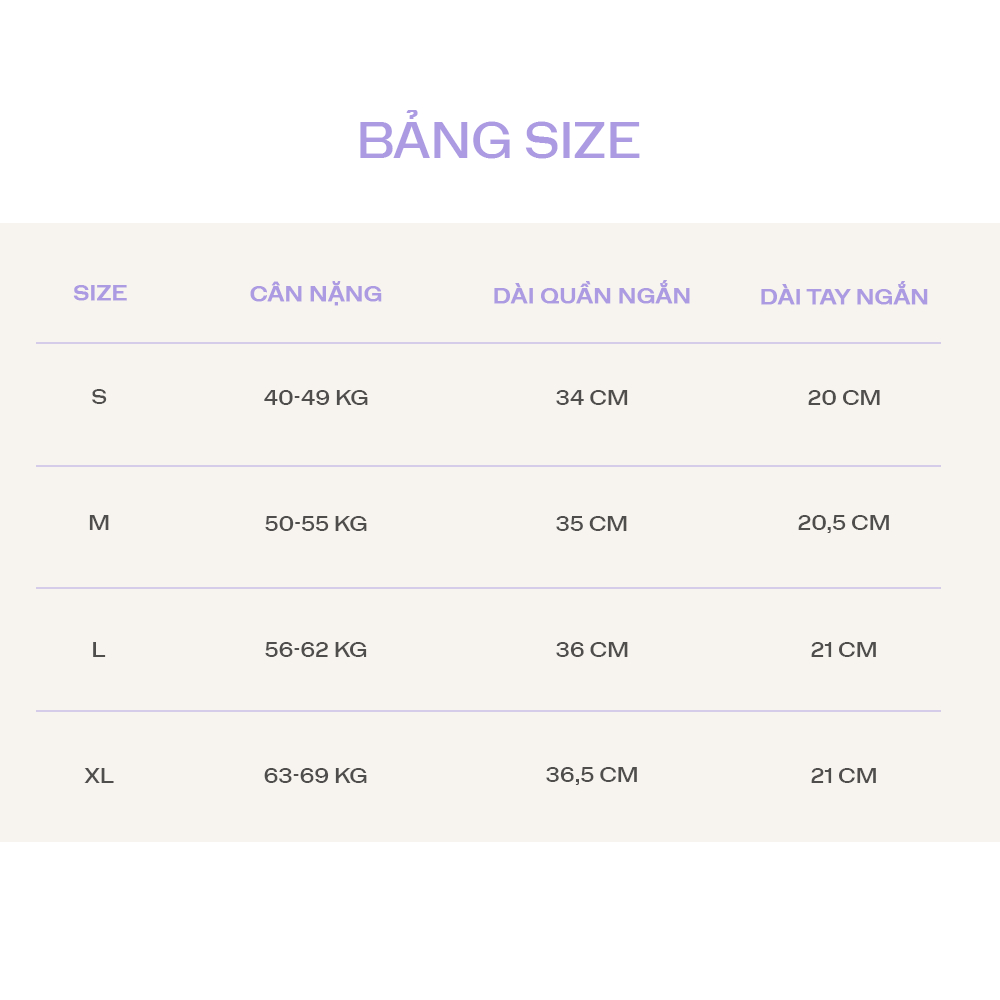Screen dimensions: 1000x1000
Task: Click the 34 CM shorts length
Action: tap(592, 398)
